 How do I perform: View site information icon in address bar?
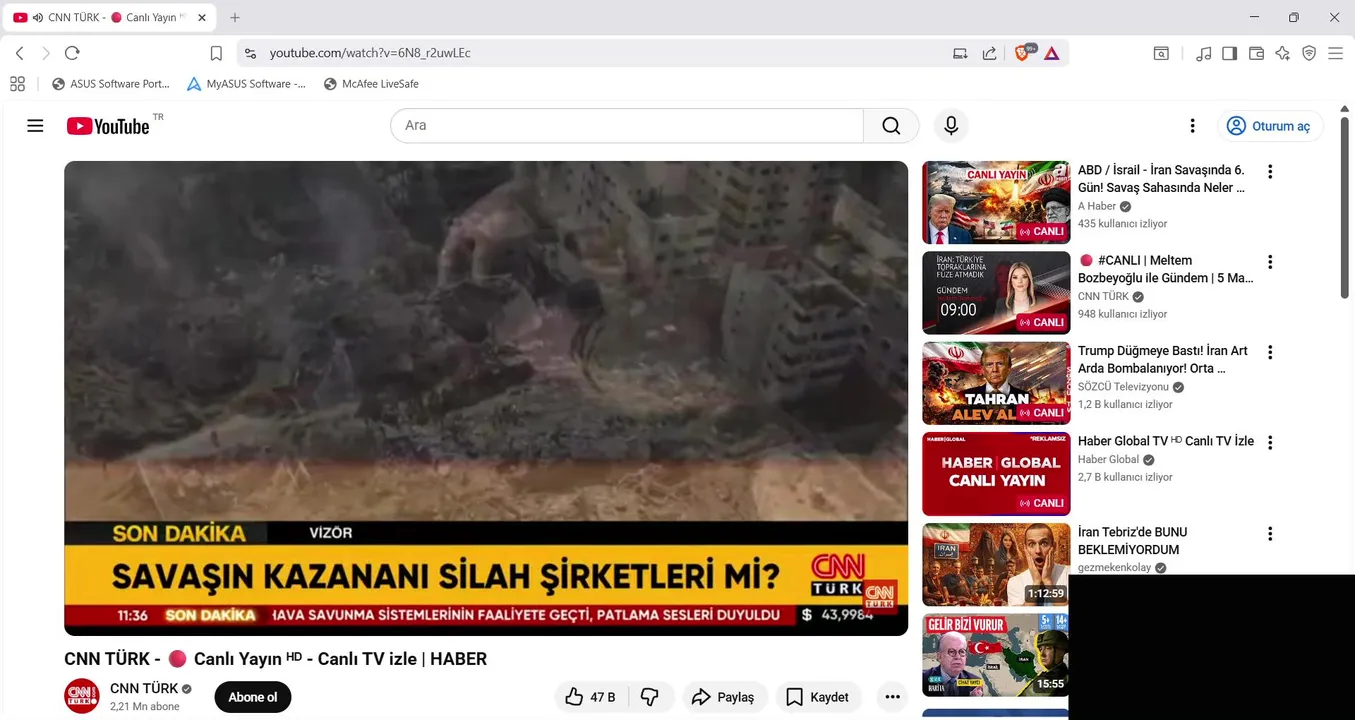pos(250,53)
